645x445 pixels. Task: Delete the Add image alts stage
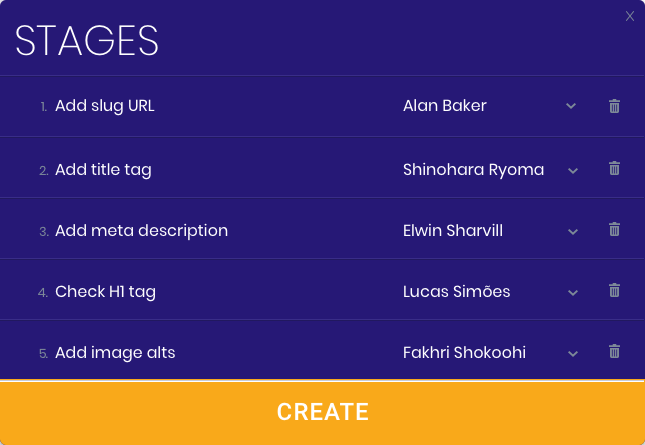tap(614, 351)
